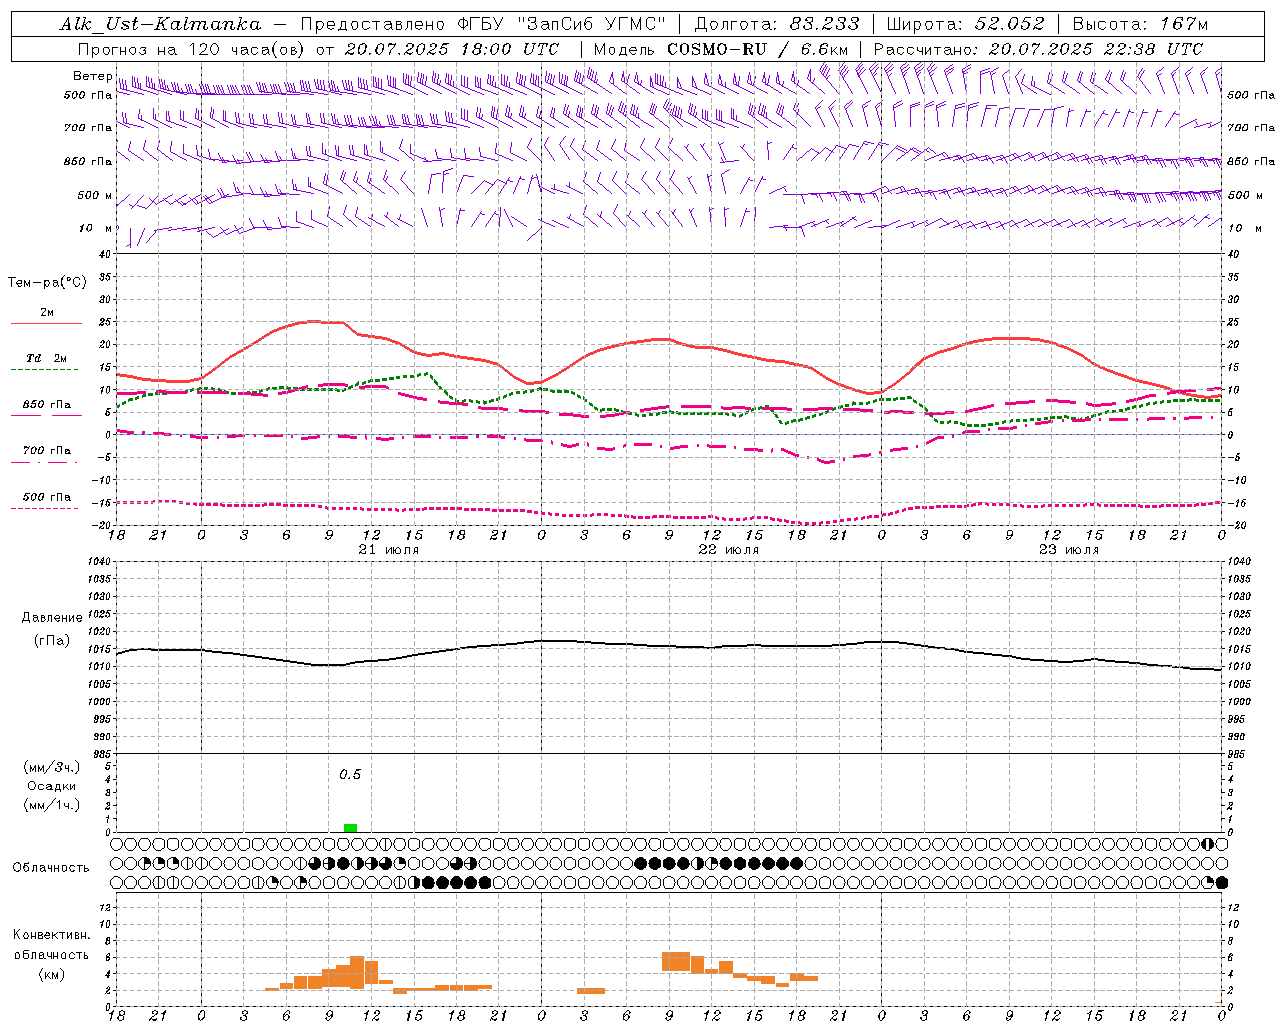Click the "Давление" pressure panel label
Screen dimensions: 1280x1024
(x=52, y=618)
